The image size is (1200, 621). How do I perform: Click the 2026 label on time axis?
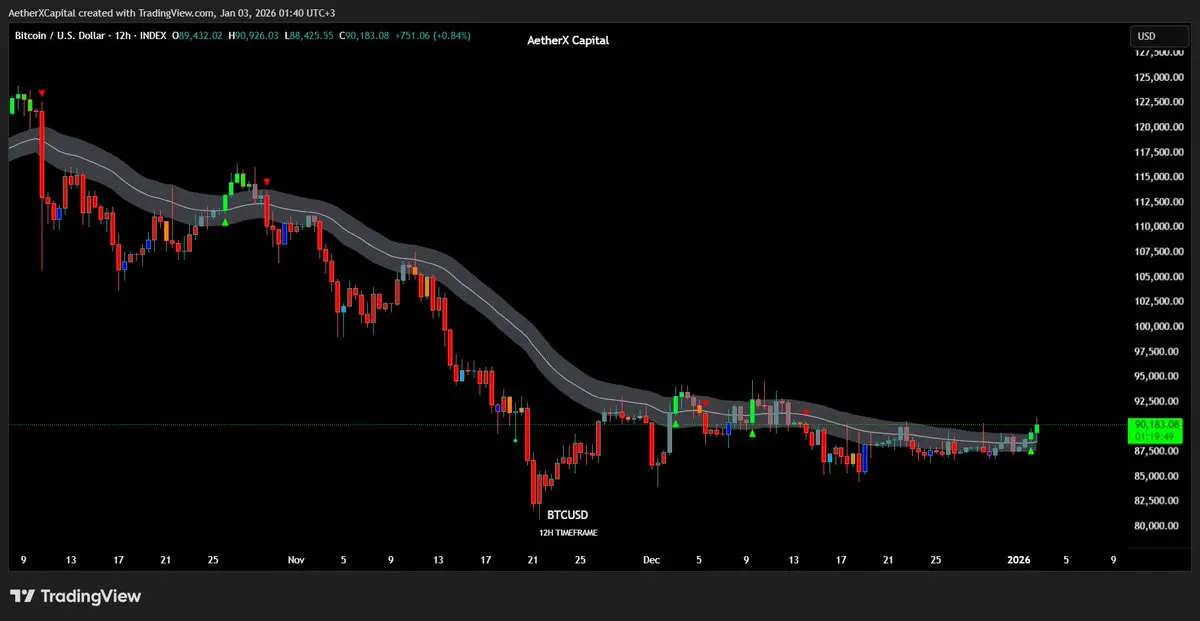(1018, 561)
